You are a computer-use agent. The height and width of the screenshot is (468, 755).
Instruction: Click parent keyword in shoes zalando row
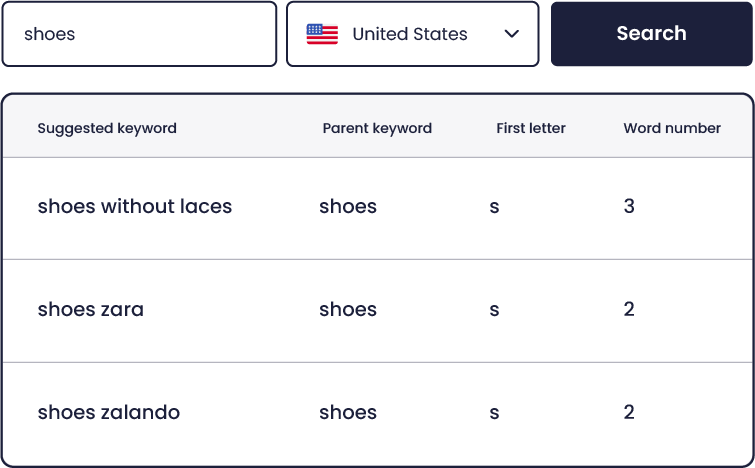[x=348, y=413]
